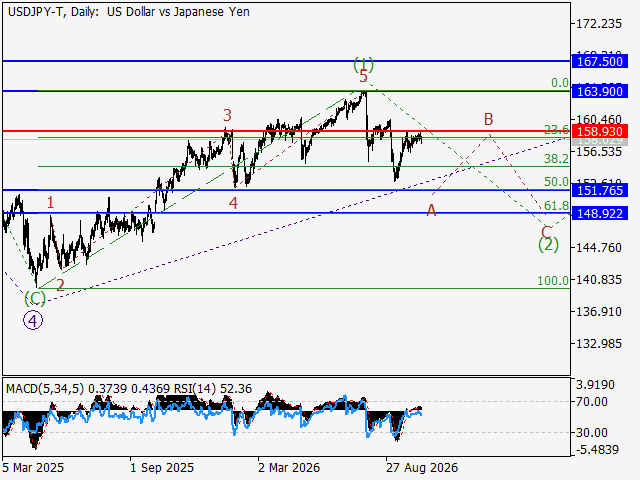Screen dimensions: 640x480
Task: Select the 0.0 Fibonacci level label
Action: (560, 83)
